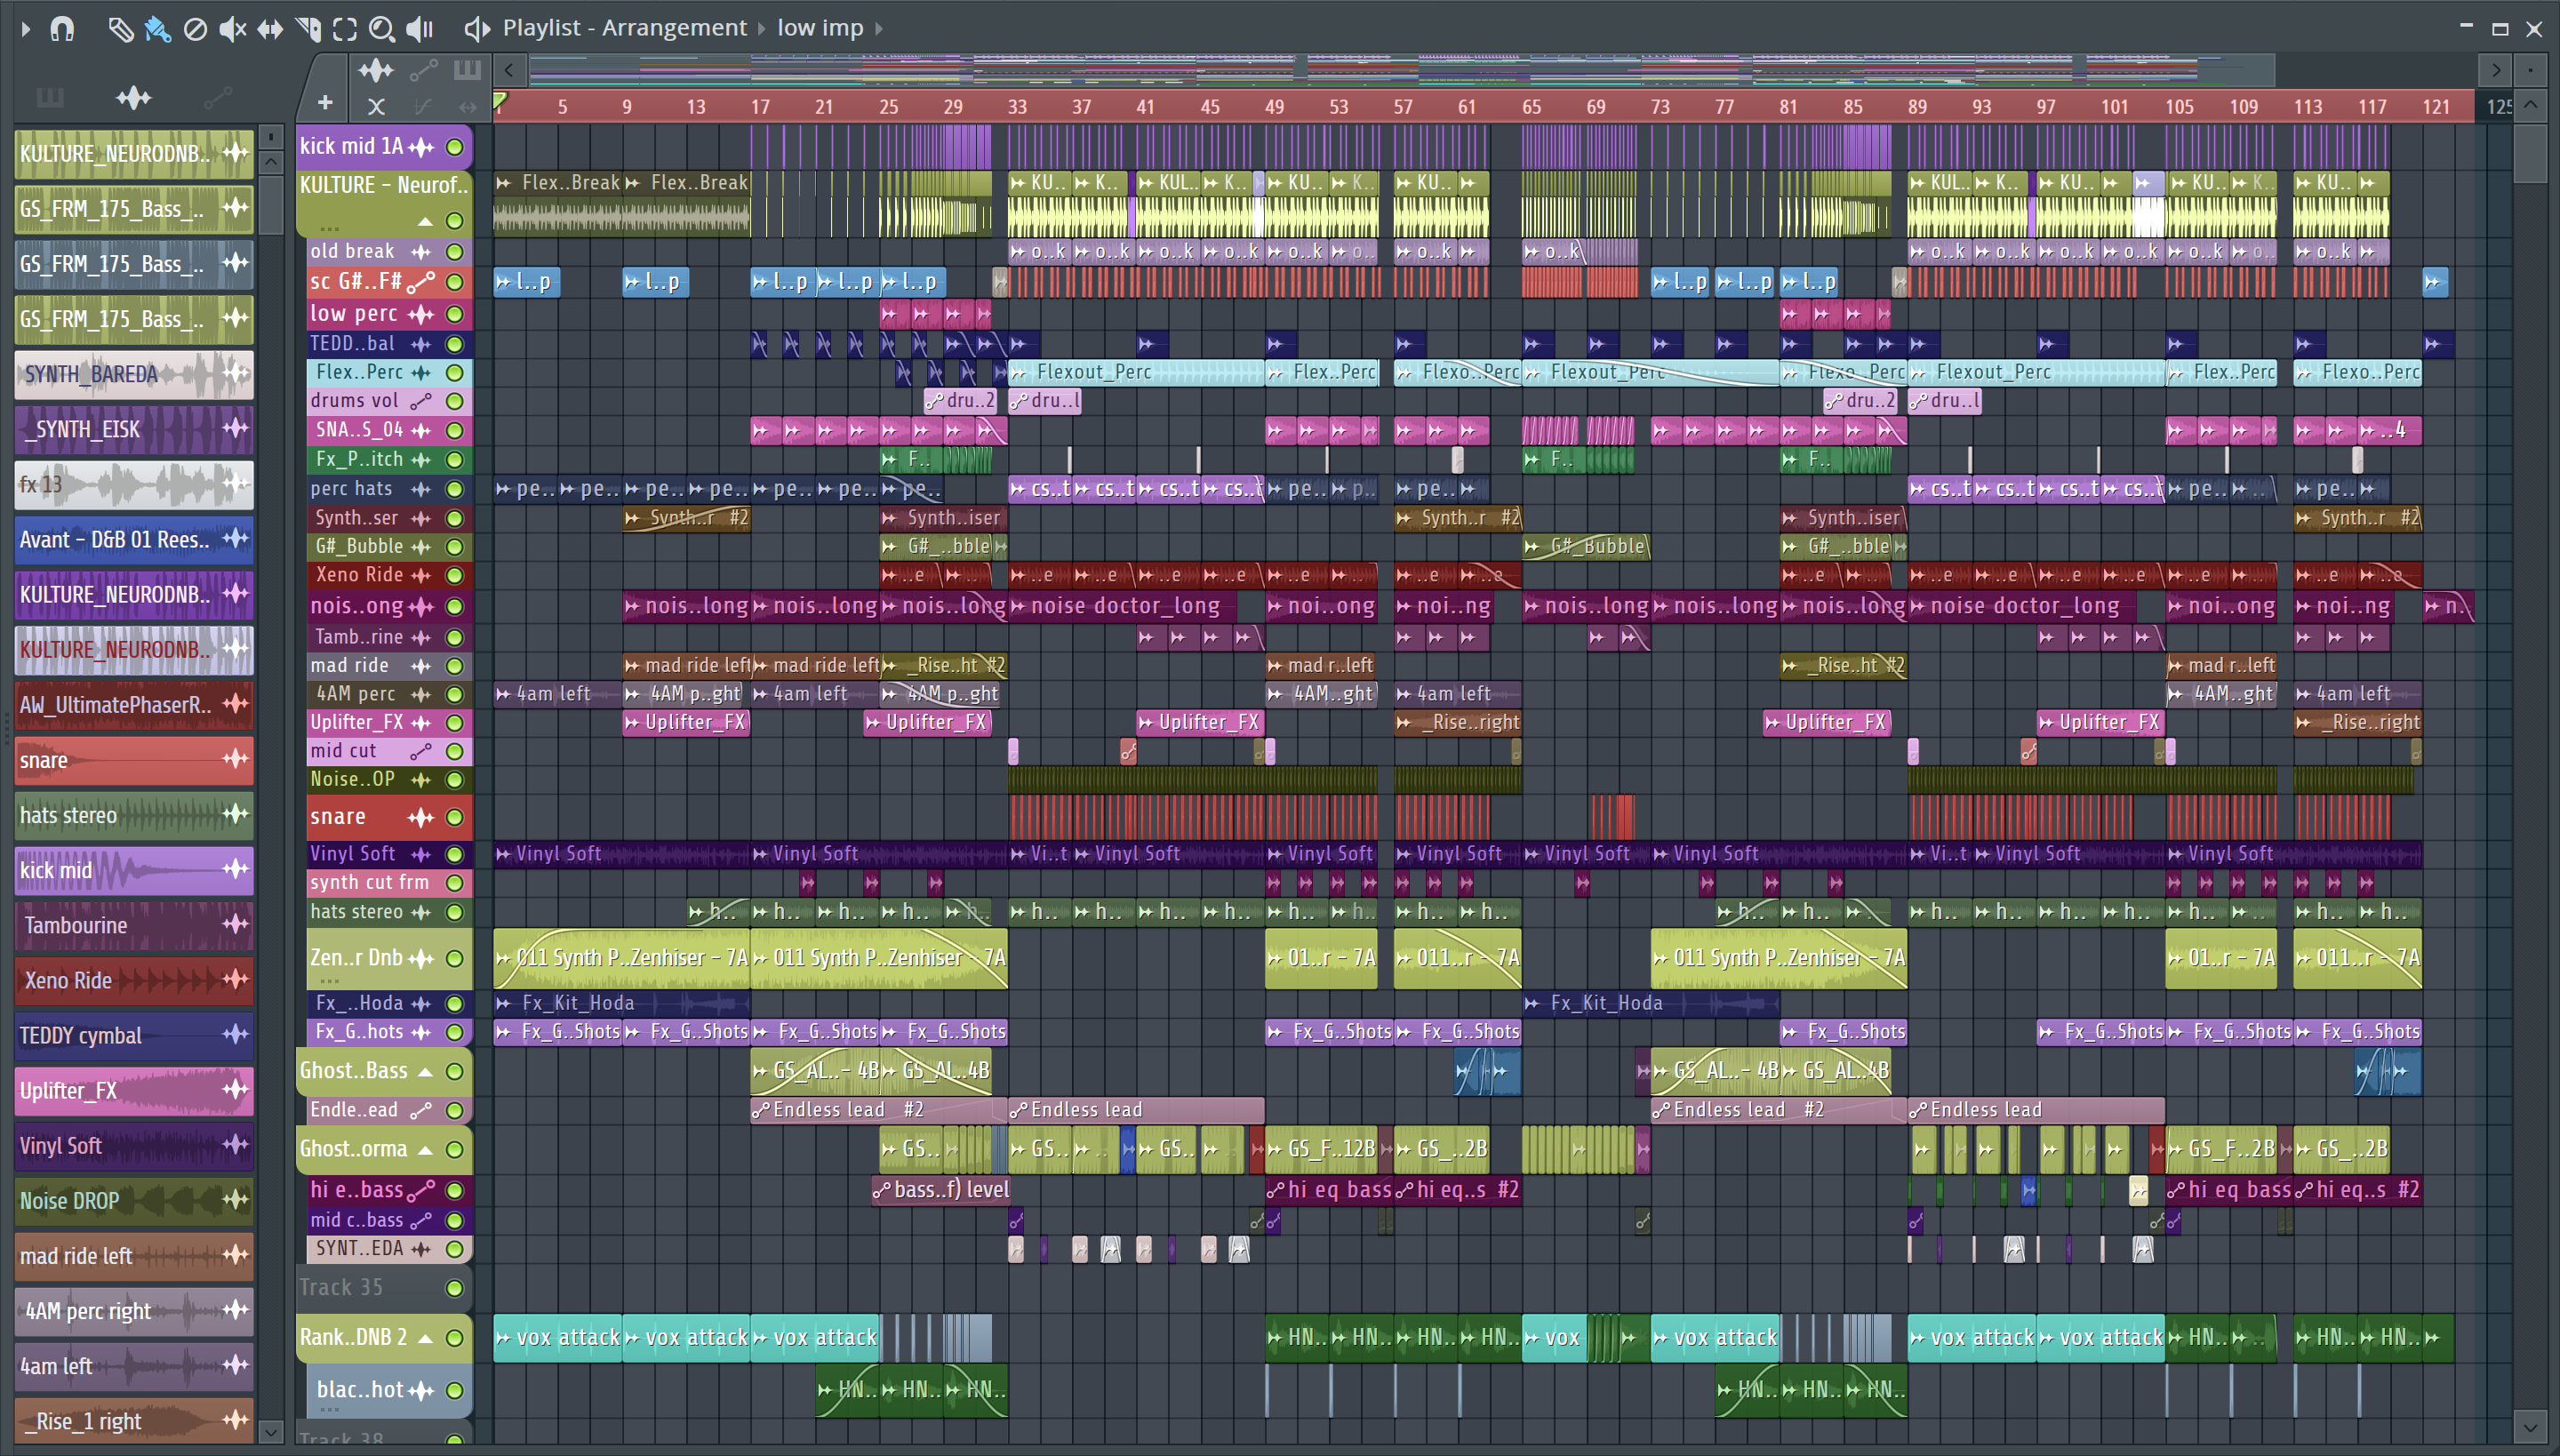Viewport: 2560px width, 1456px height.
Task: Click the waveform icon on the Tambourine picker item
Action: tap(236, 924)
